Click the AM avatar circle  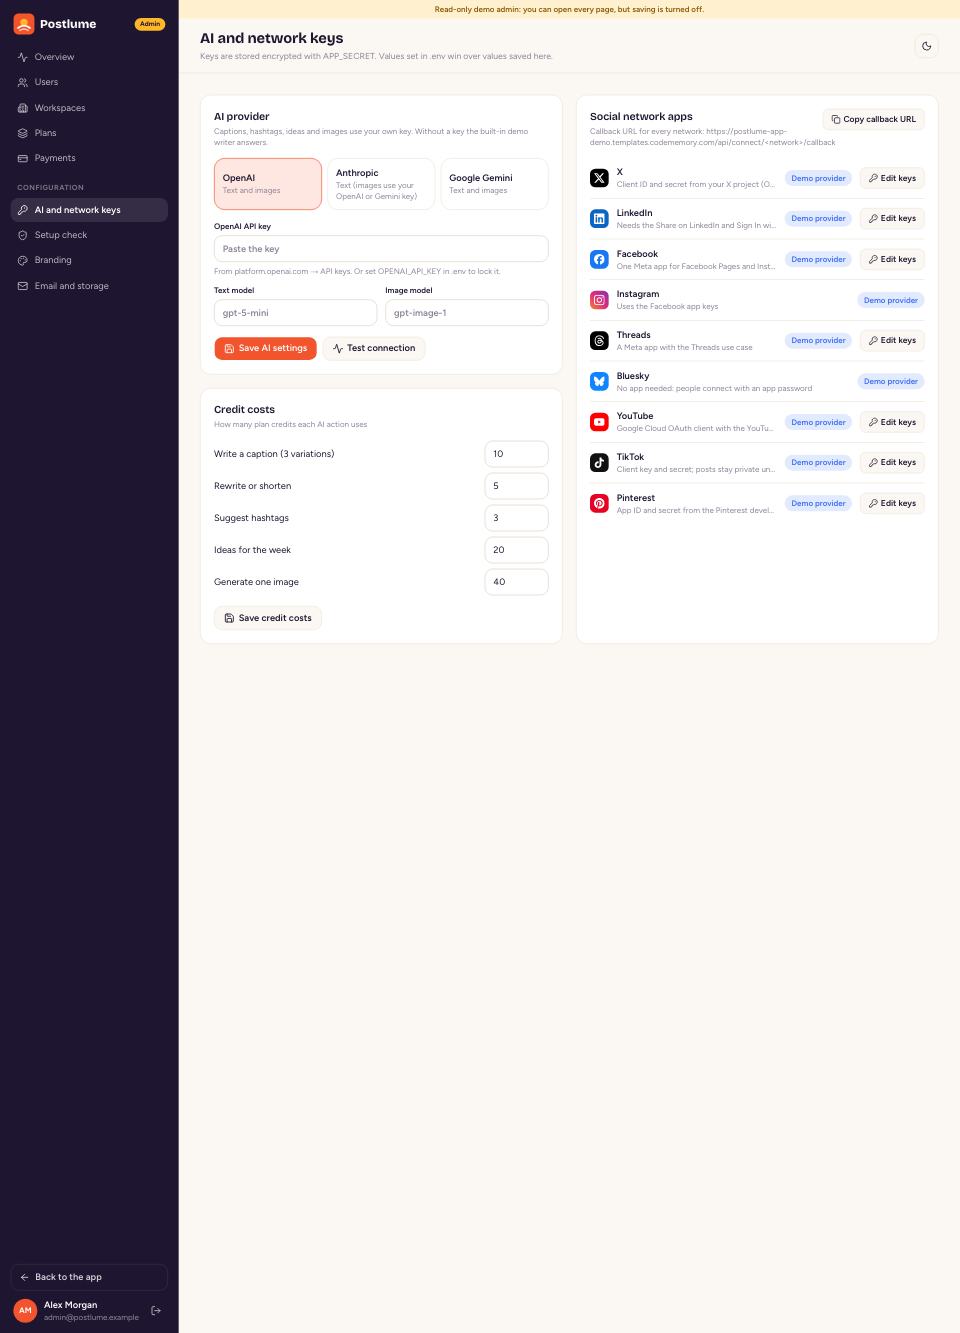tap(25, 1310)
